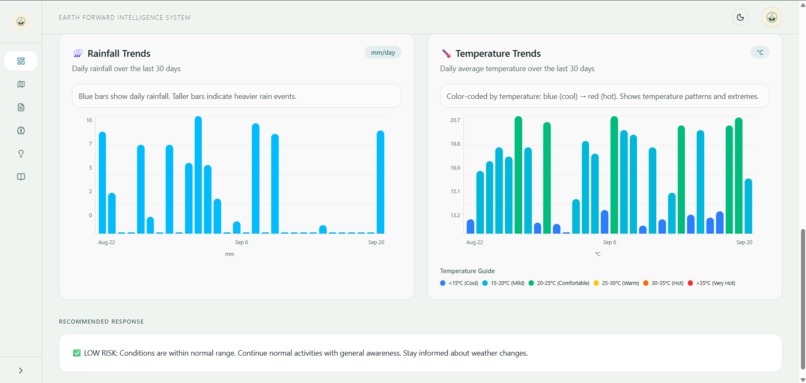Click the rain cloud icon beside Rainfall Trends
Screen dimensions: 806x383
coord(78,53)
